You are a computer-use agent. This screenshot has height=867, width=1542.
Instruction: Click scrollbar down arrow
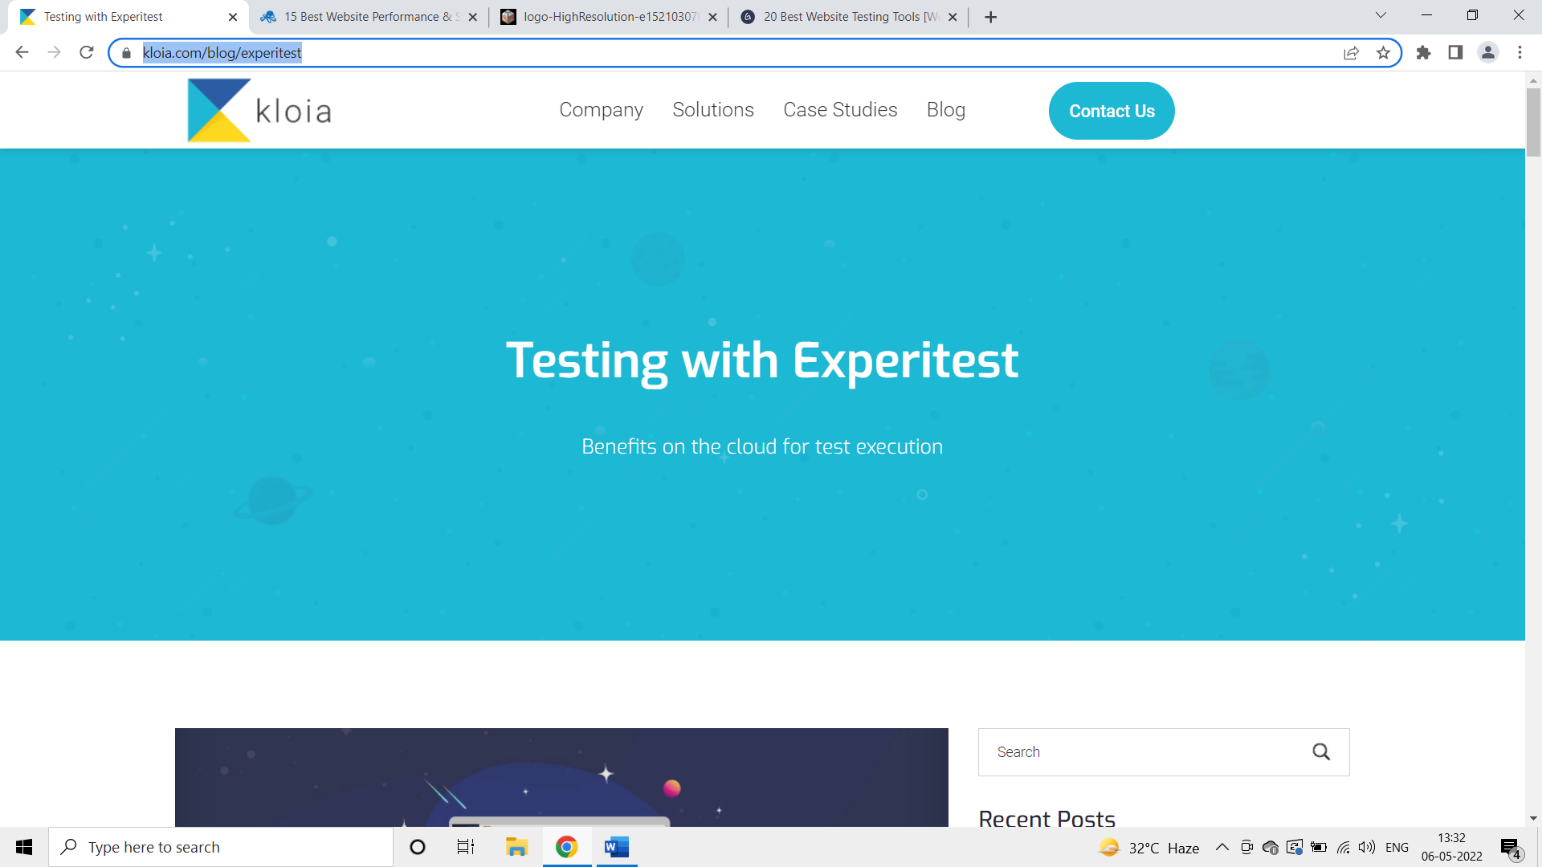point(1533,819)
